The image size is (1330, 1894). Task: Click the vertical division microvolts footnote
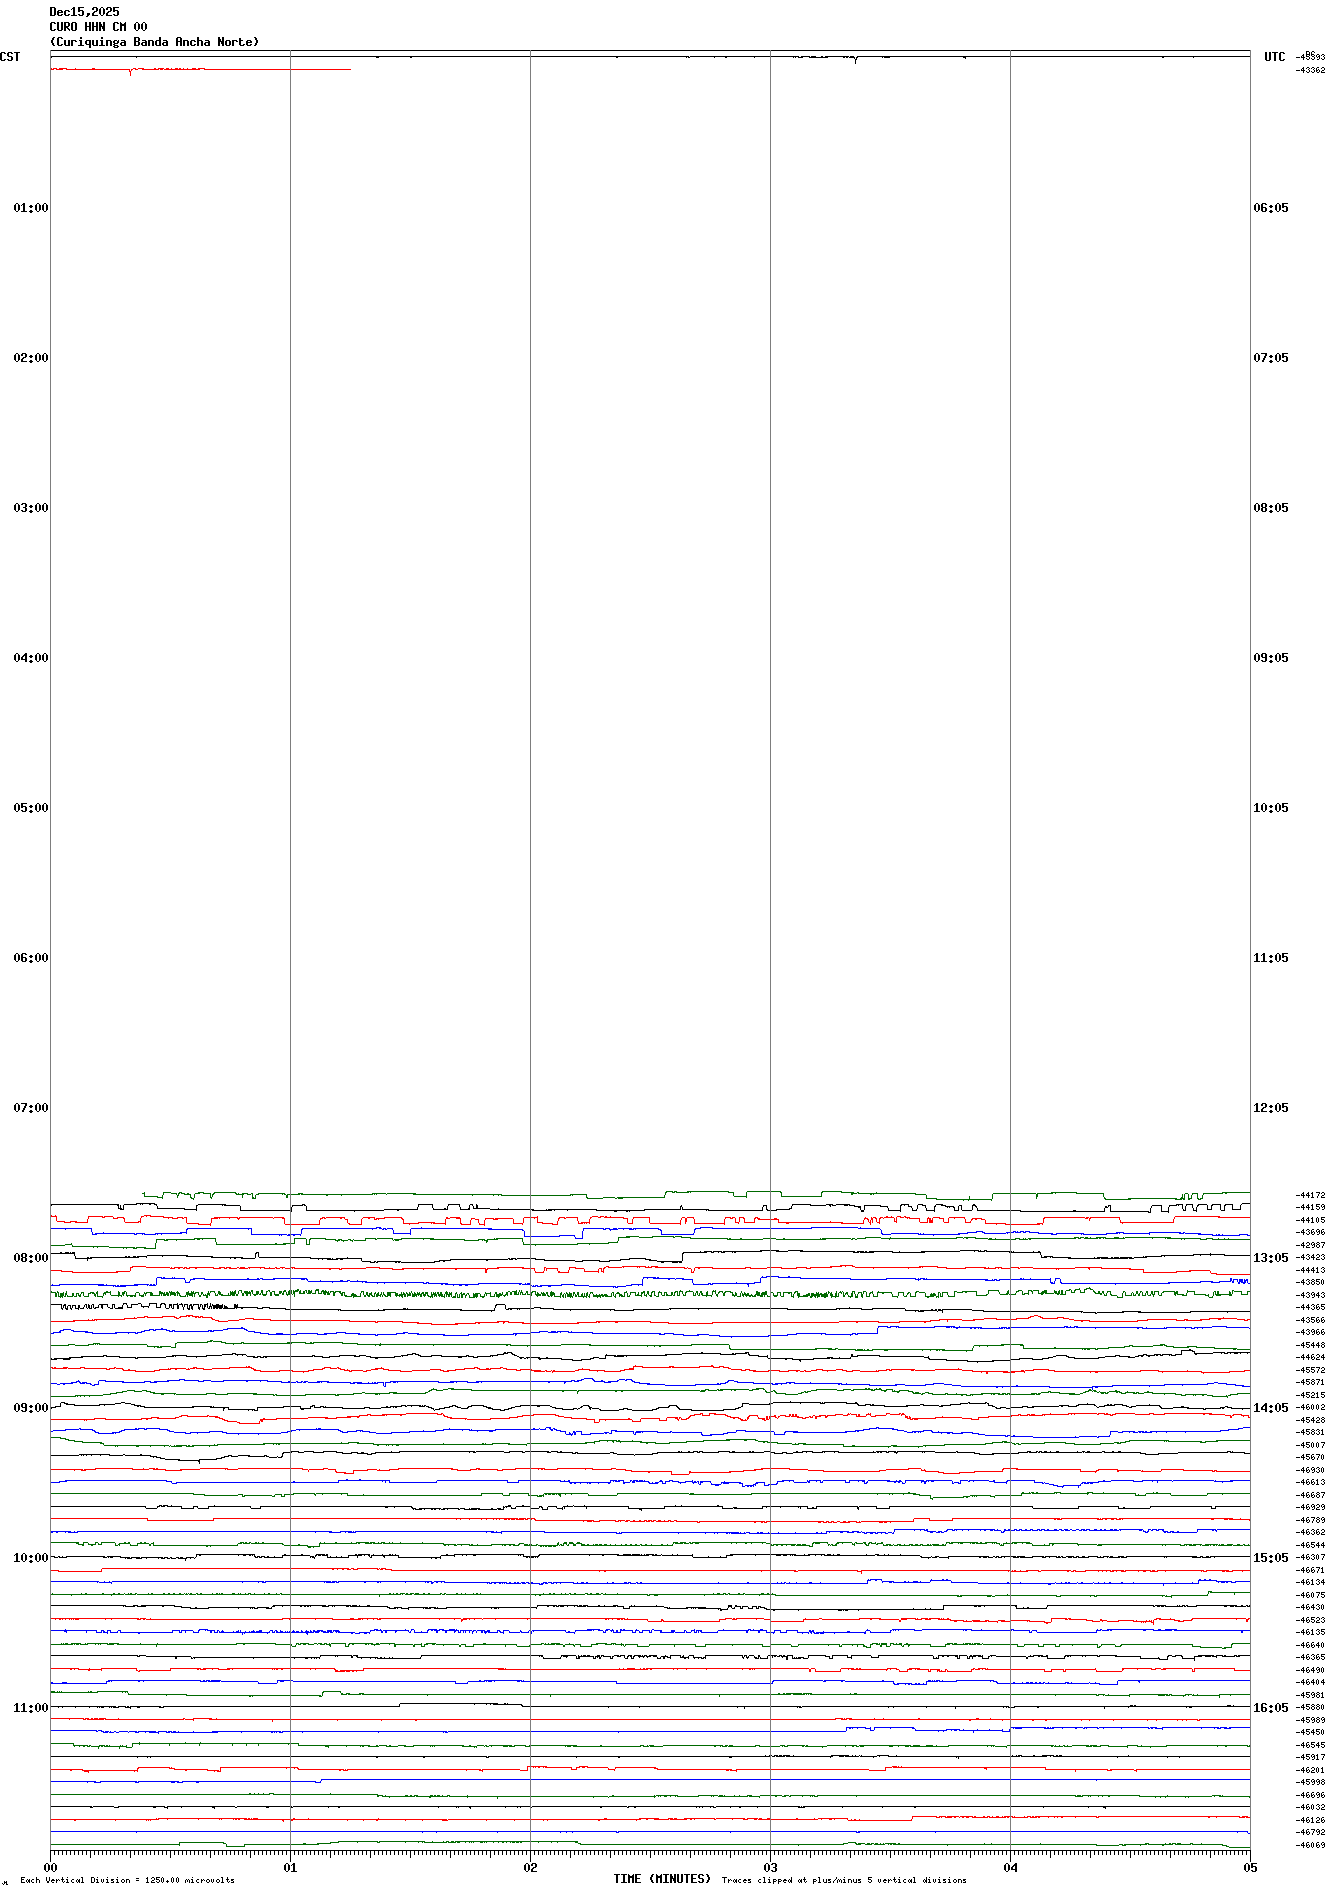click(127, 1880)
